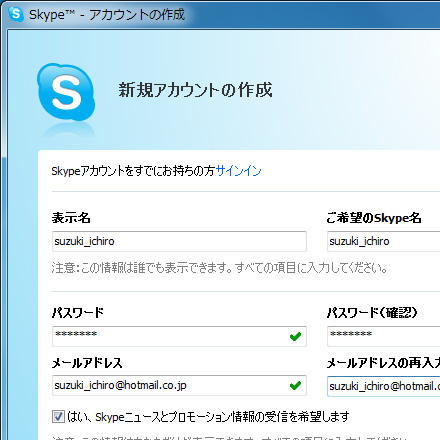Click the ご希望のSkype名 label
The width and height of the screenshot is (440, 440).
click(x=374, y=218)
